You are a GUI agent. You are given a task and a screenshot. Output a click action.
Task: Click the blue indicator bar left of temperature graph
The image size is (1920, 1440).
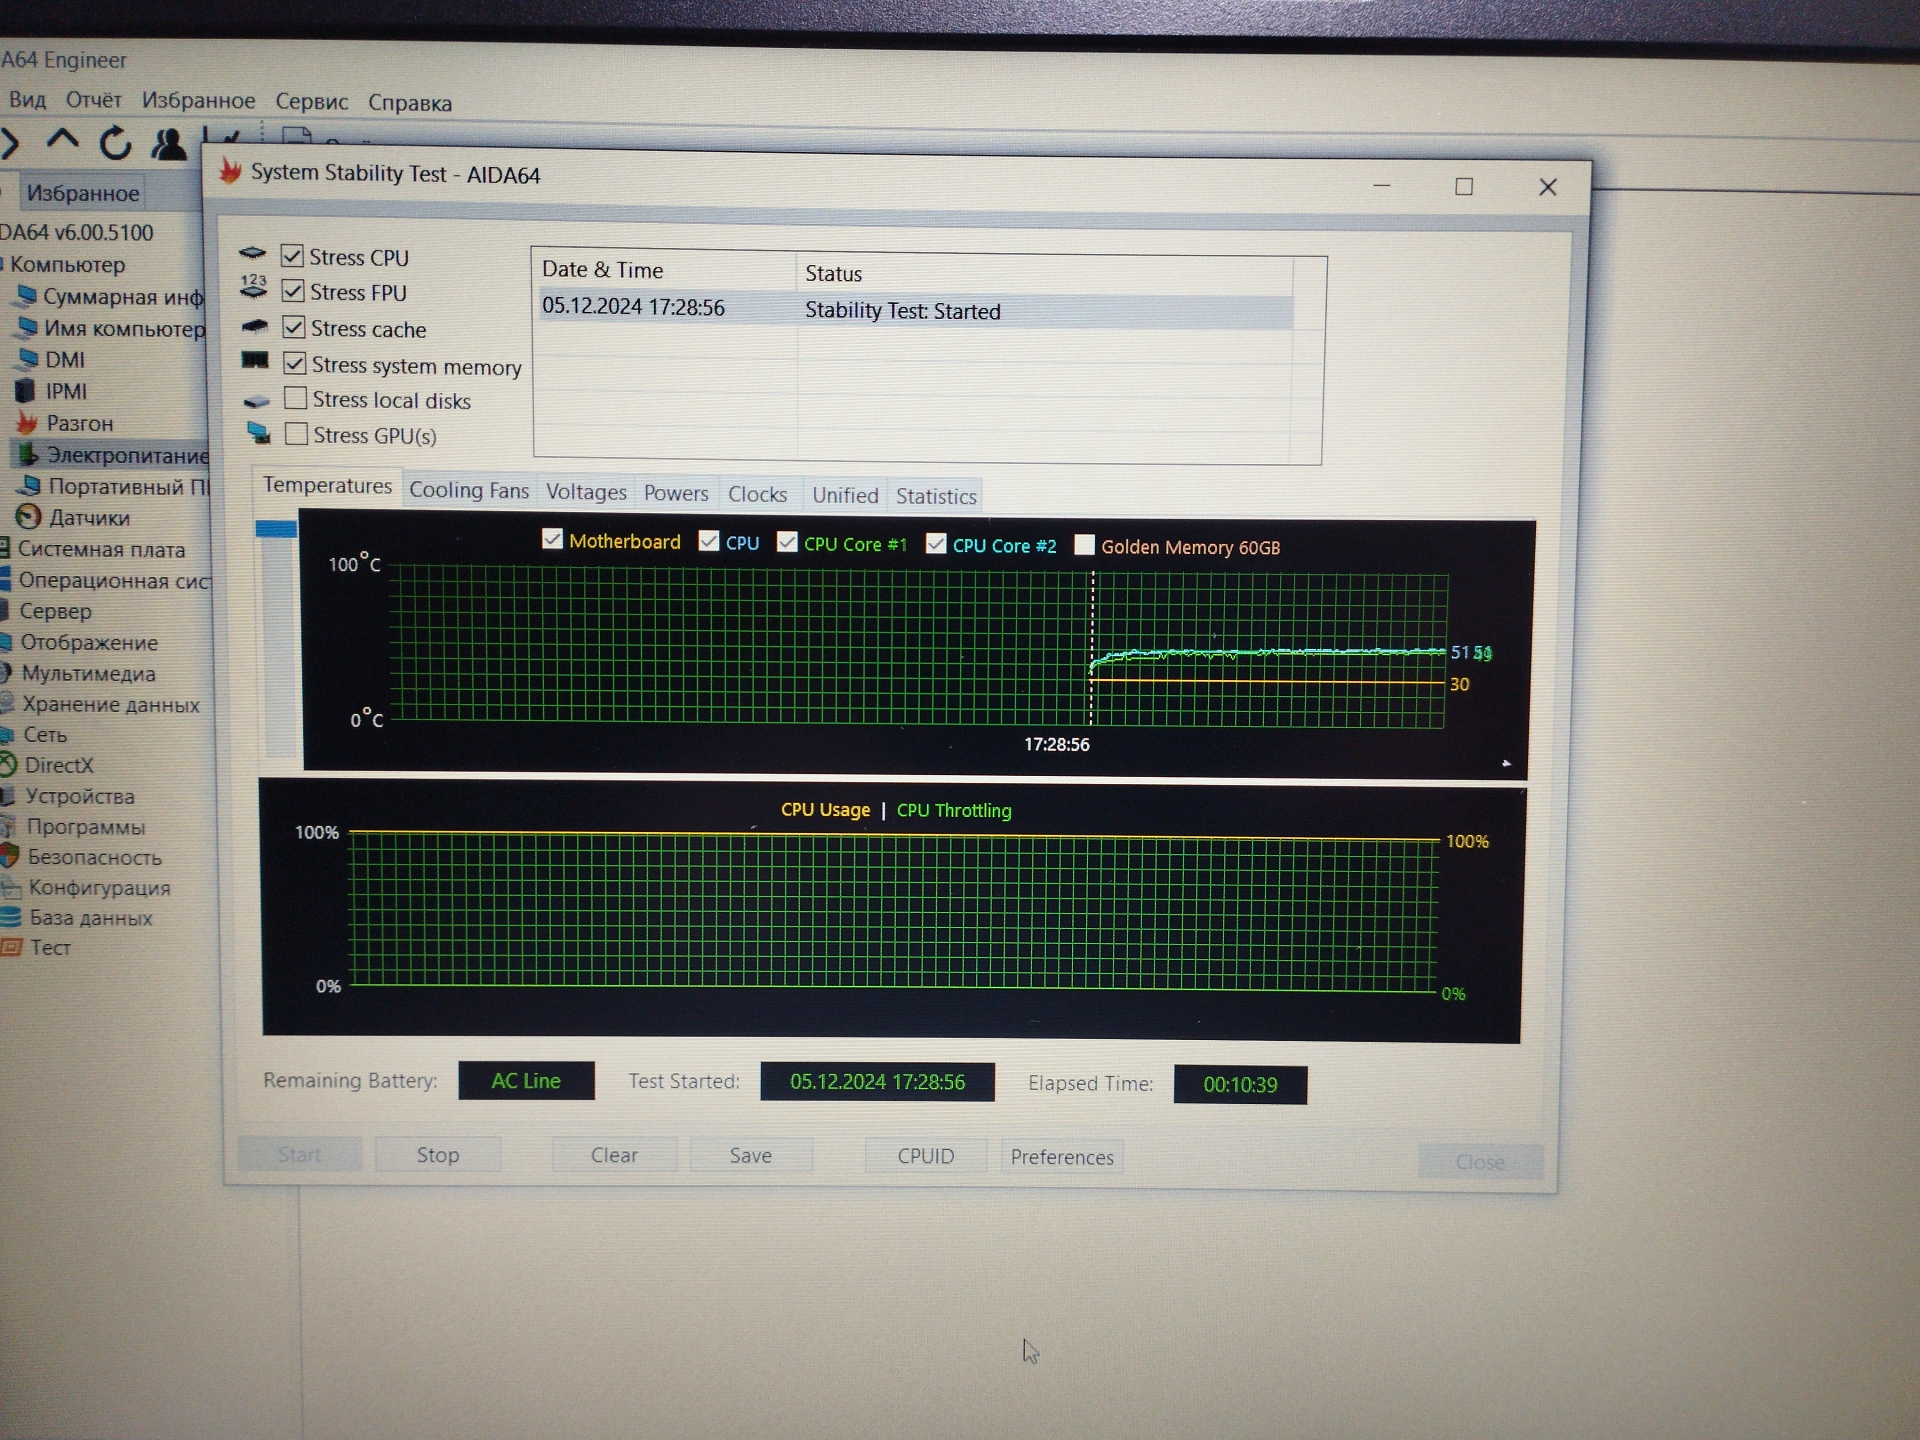tap(276, 529)
